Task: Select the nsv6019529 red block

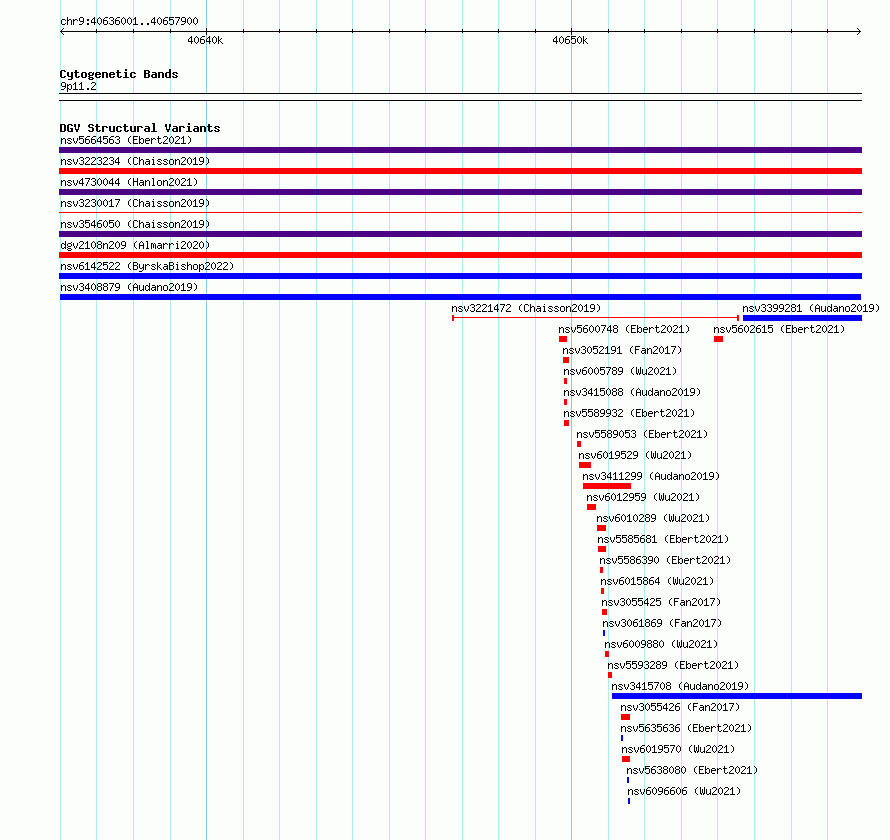Action: [585, 465]
